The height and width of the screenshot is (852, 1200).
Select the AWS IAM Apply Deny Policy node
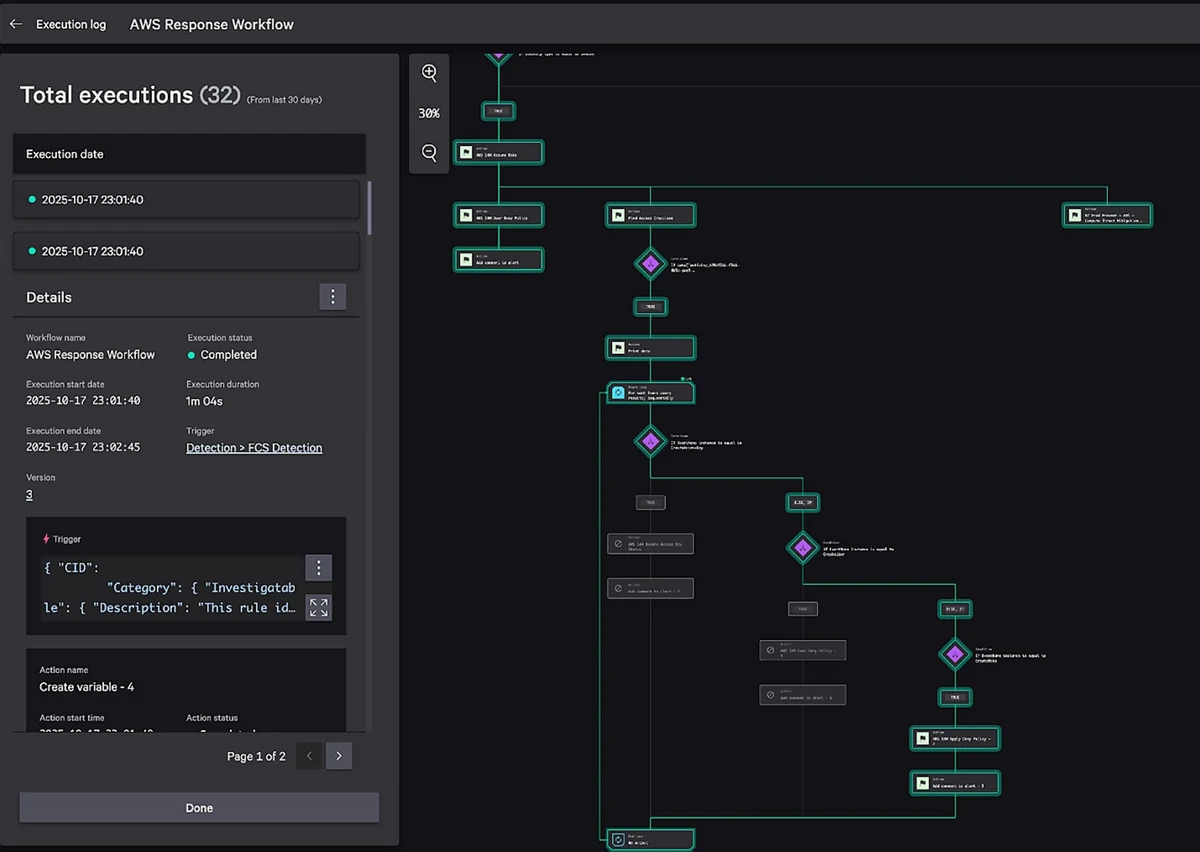pyautogui.click(x=954, y=739)
